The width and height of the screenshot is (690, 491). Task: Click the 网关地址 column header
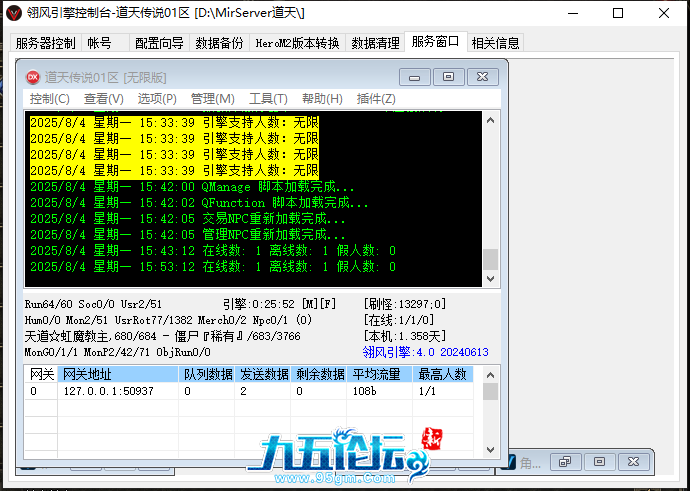[x=118, y=374]
